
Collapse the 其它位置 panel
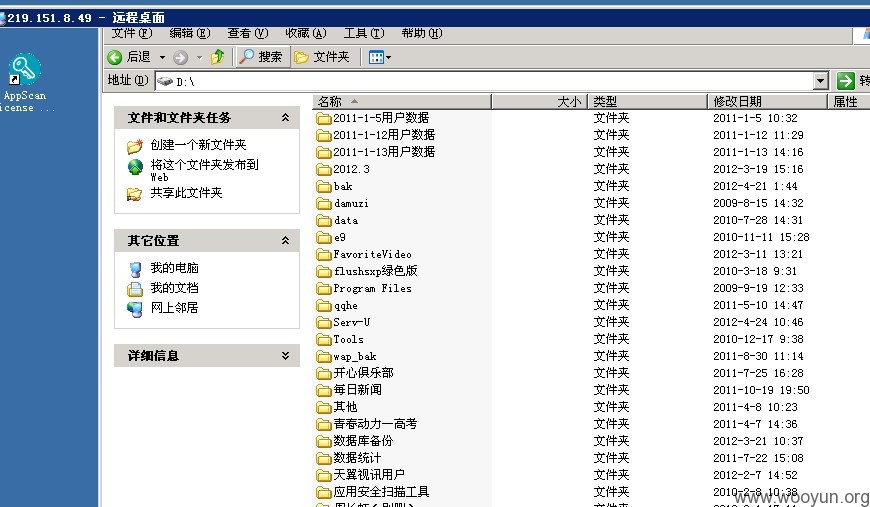point(285,241)
